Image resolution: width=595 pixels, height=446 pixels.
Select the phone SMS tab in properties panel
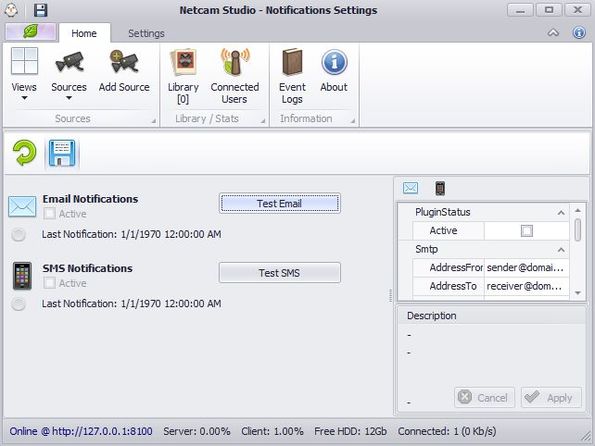point(440,188)
